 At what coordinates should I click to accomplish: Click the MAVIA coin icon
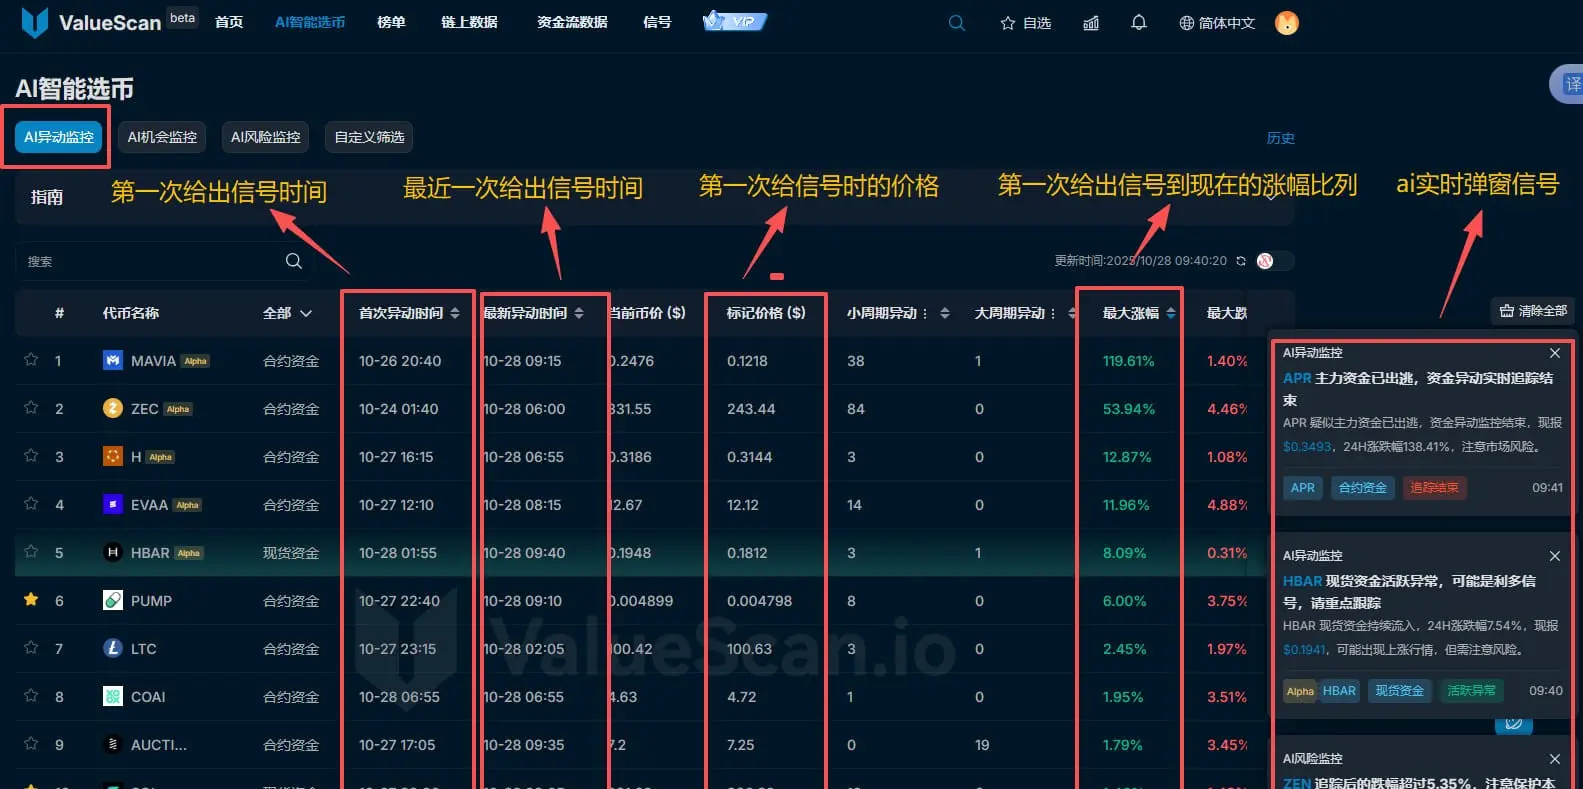[x=113, y=361]
